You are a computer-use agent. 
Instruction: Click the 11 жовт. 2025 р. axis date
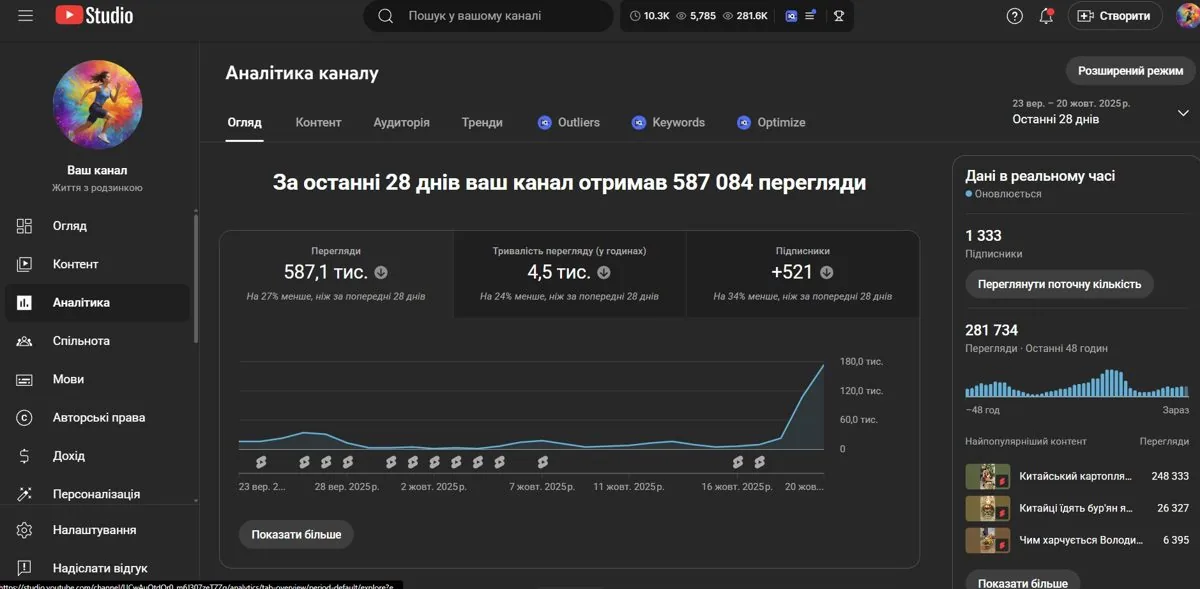(x=628, y=487)
